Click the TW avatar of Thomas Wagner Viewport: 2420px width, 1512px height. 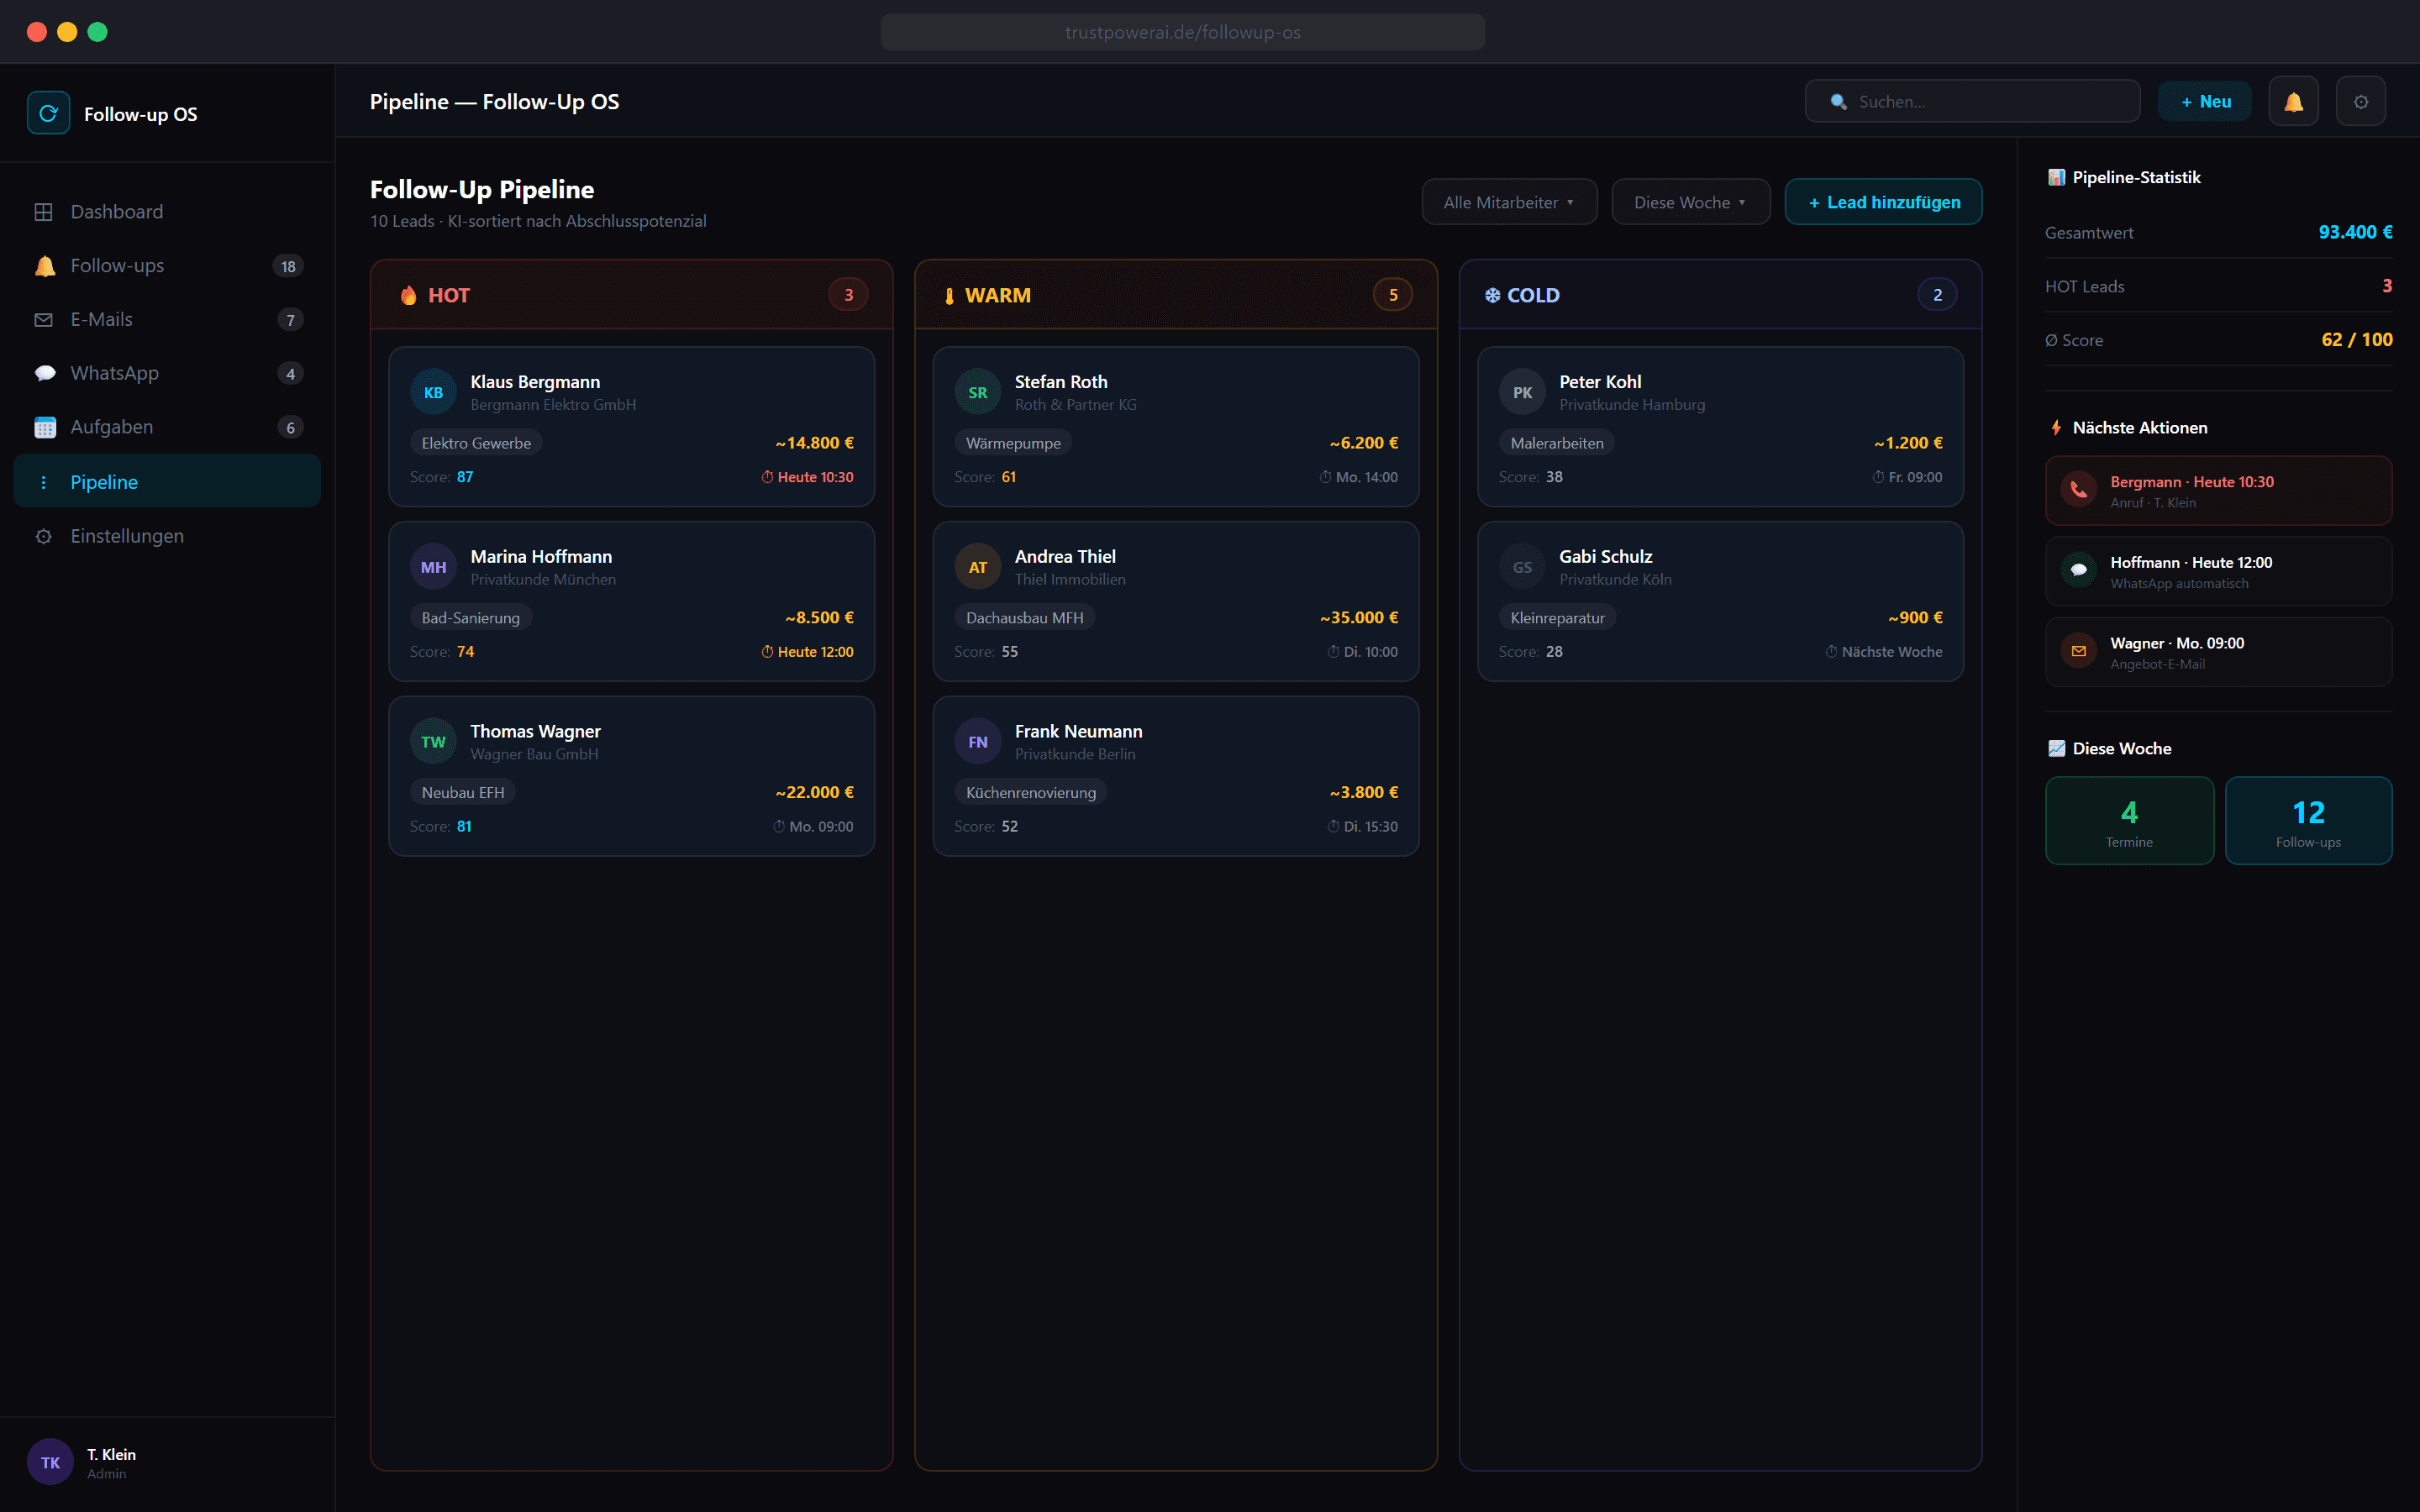pos(433,742)
